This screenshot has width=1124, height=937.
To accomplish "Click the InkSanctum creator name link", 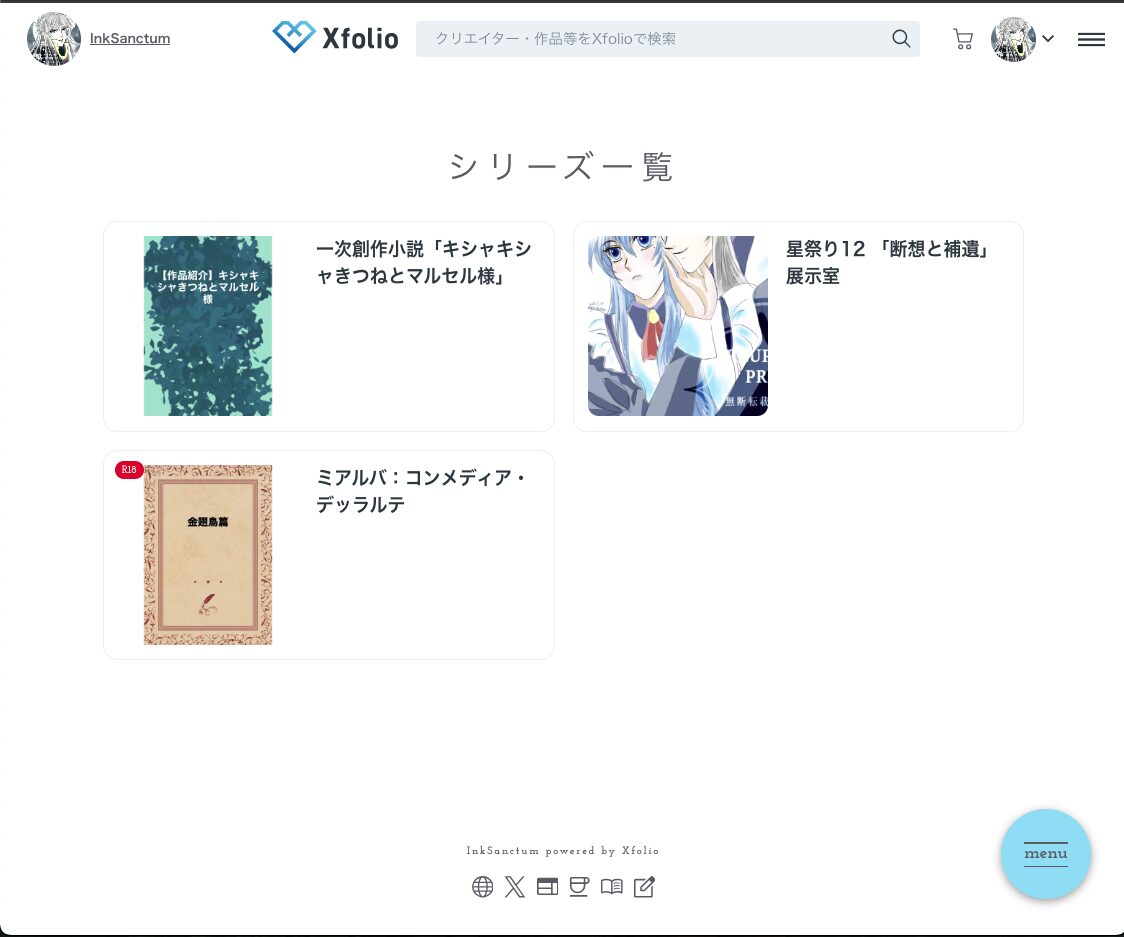I will tap(130, 39).
